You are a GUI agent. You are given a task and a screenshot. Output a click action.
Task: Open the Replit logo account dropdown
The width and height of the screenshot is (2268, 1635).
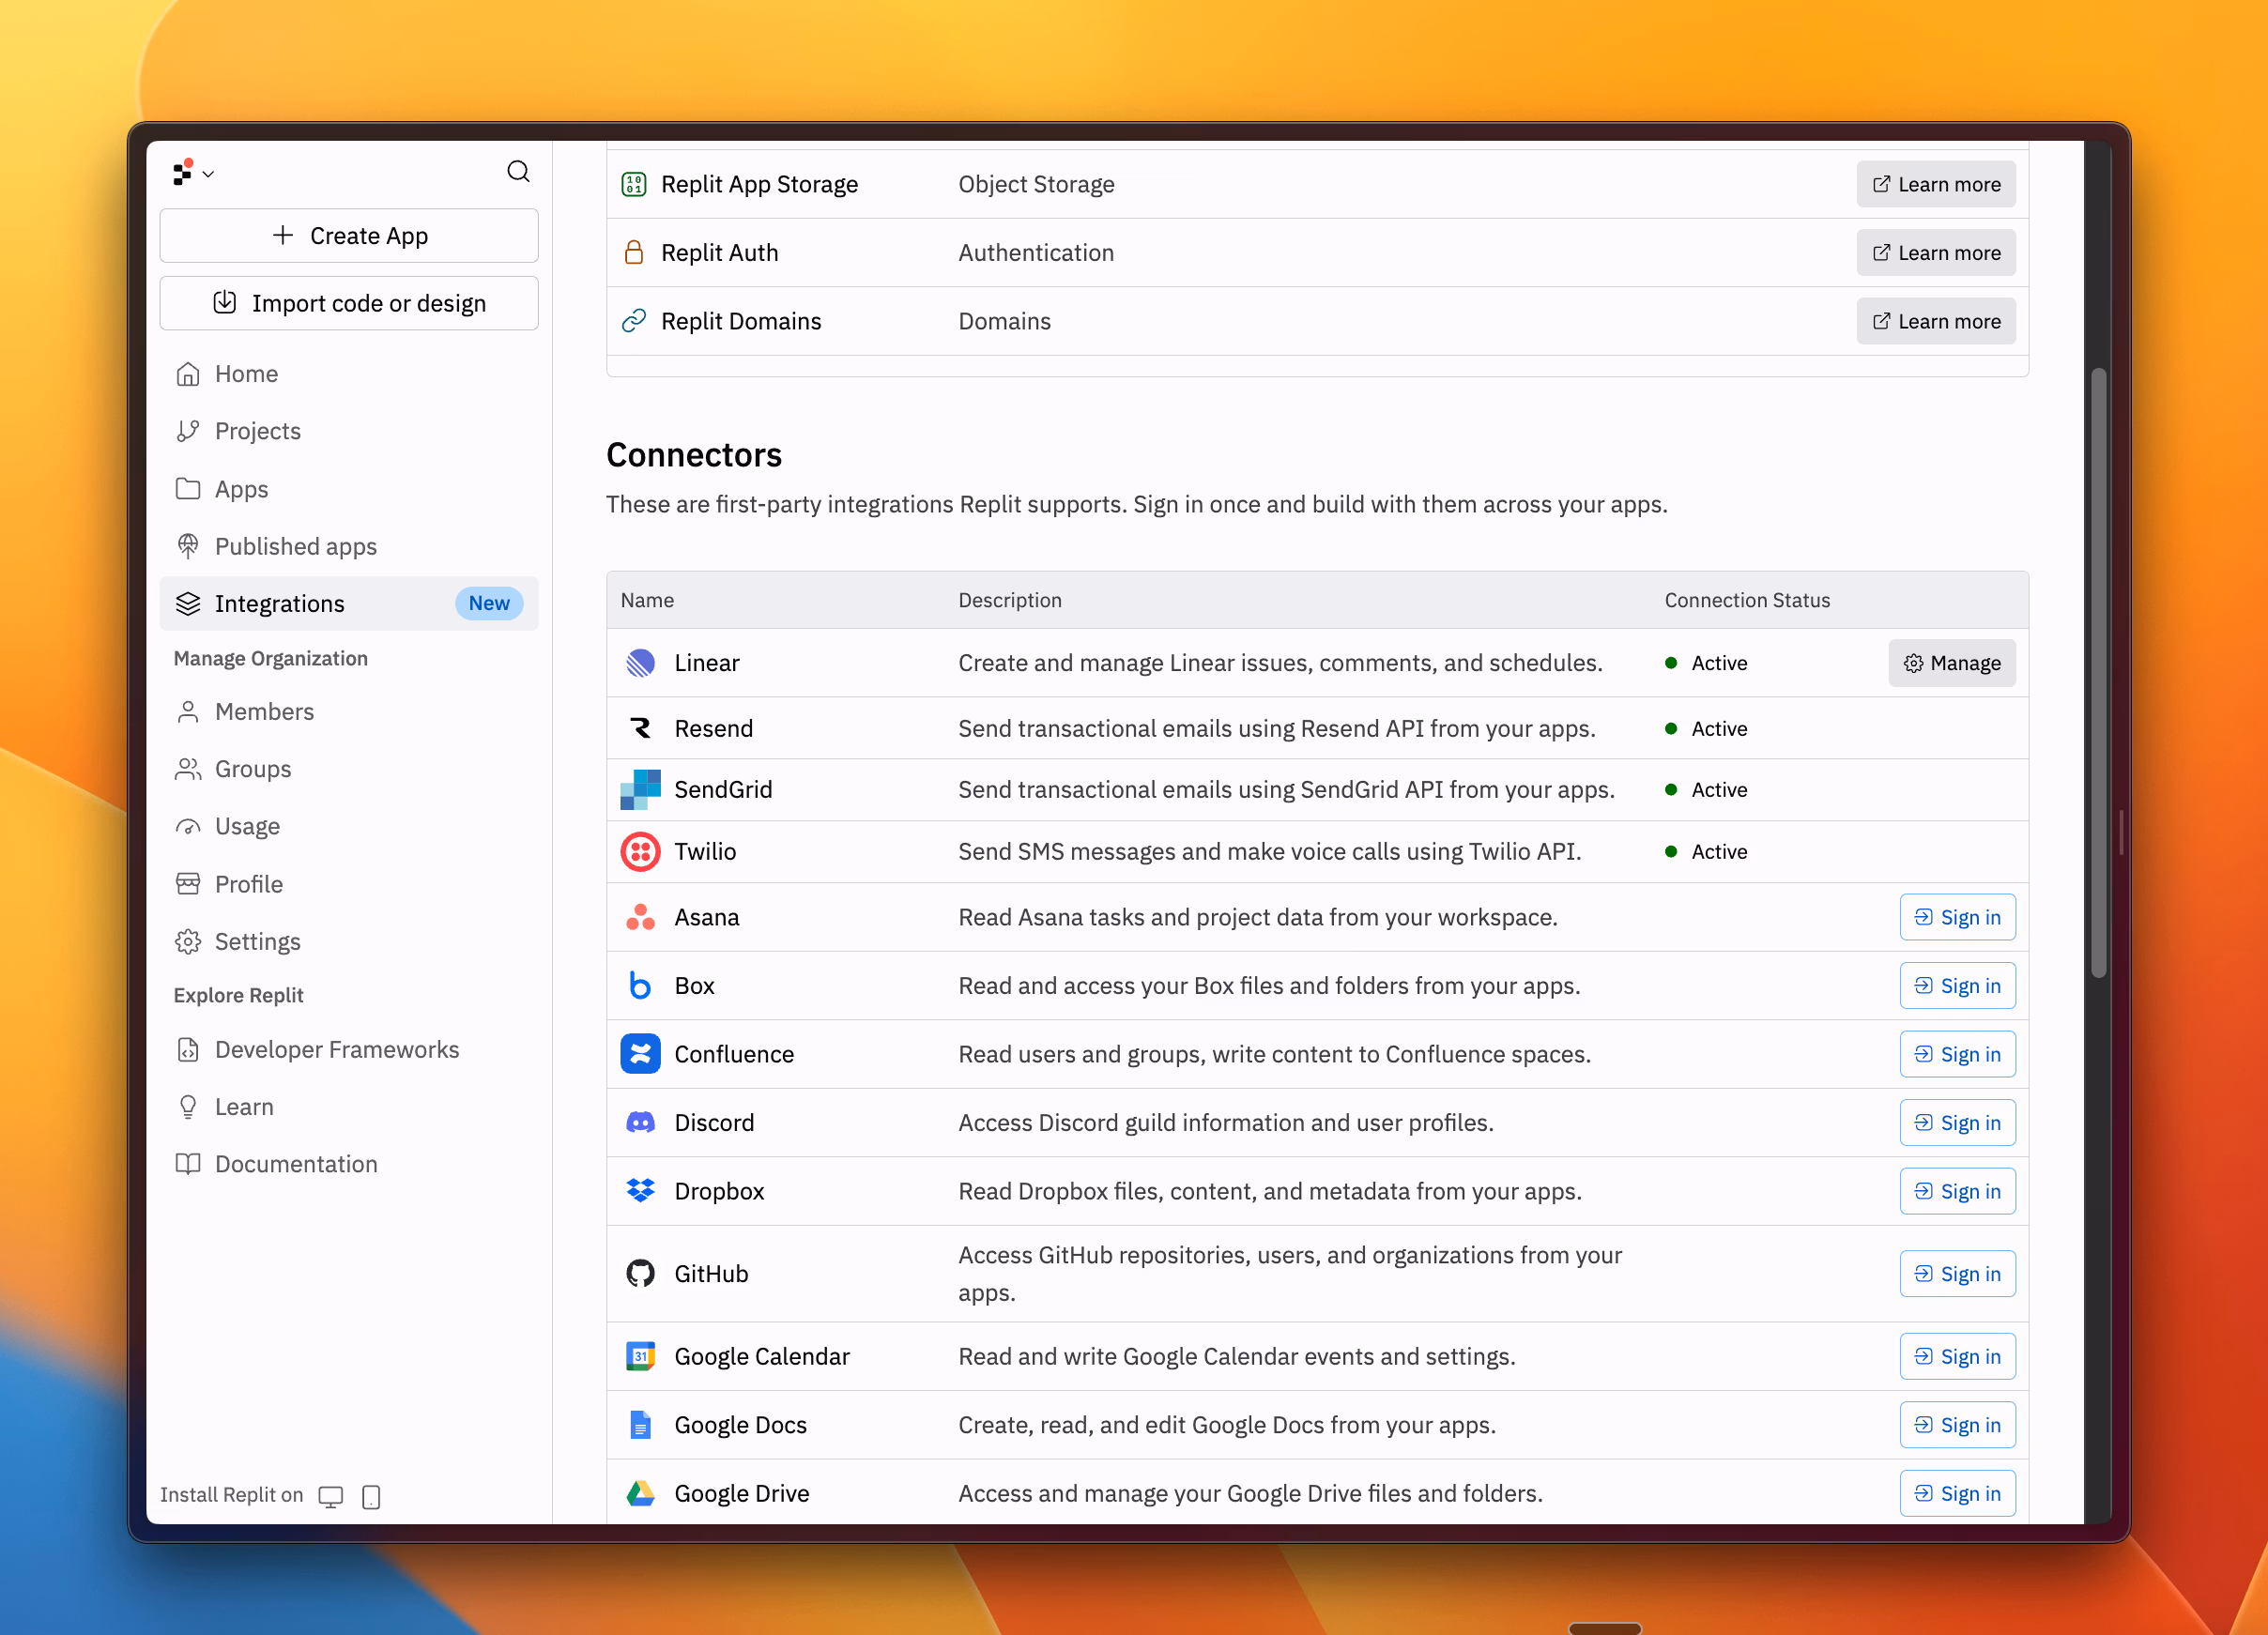click(193, 173)
